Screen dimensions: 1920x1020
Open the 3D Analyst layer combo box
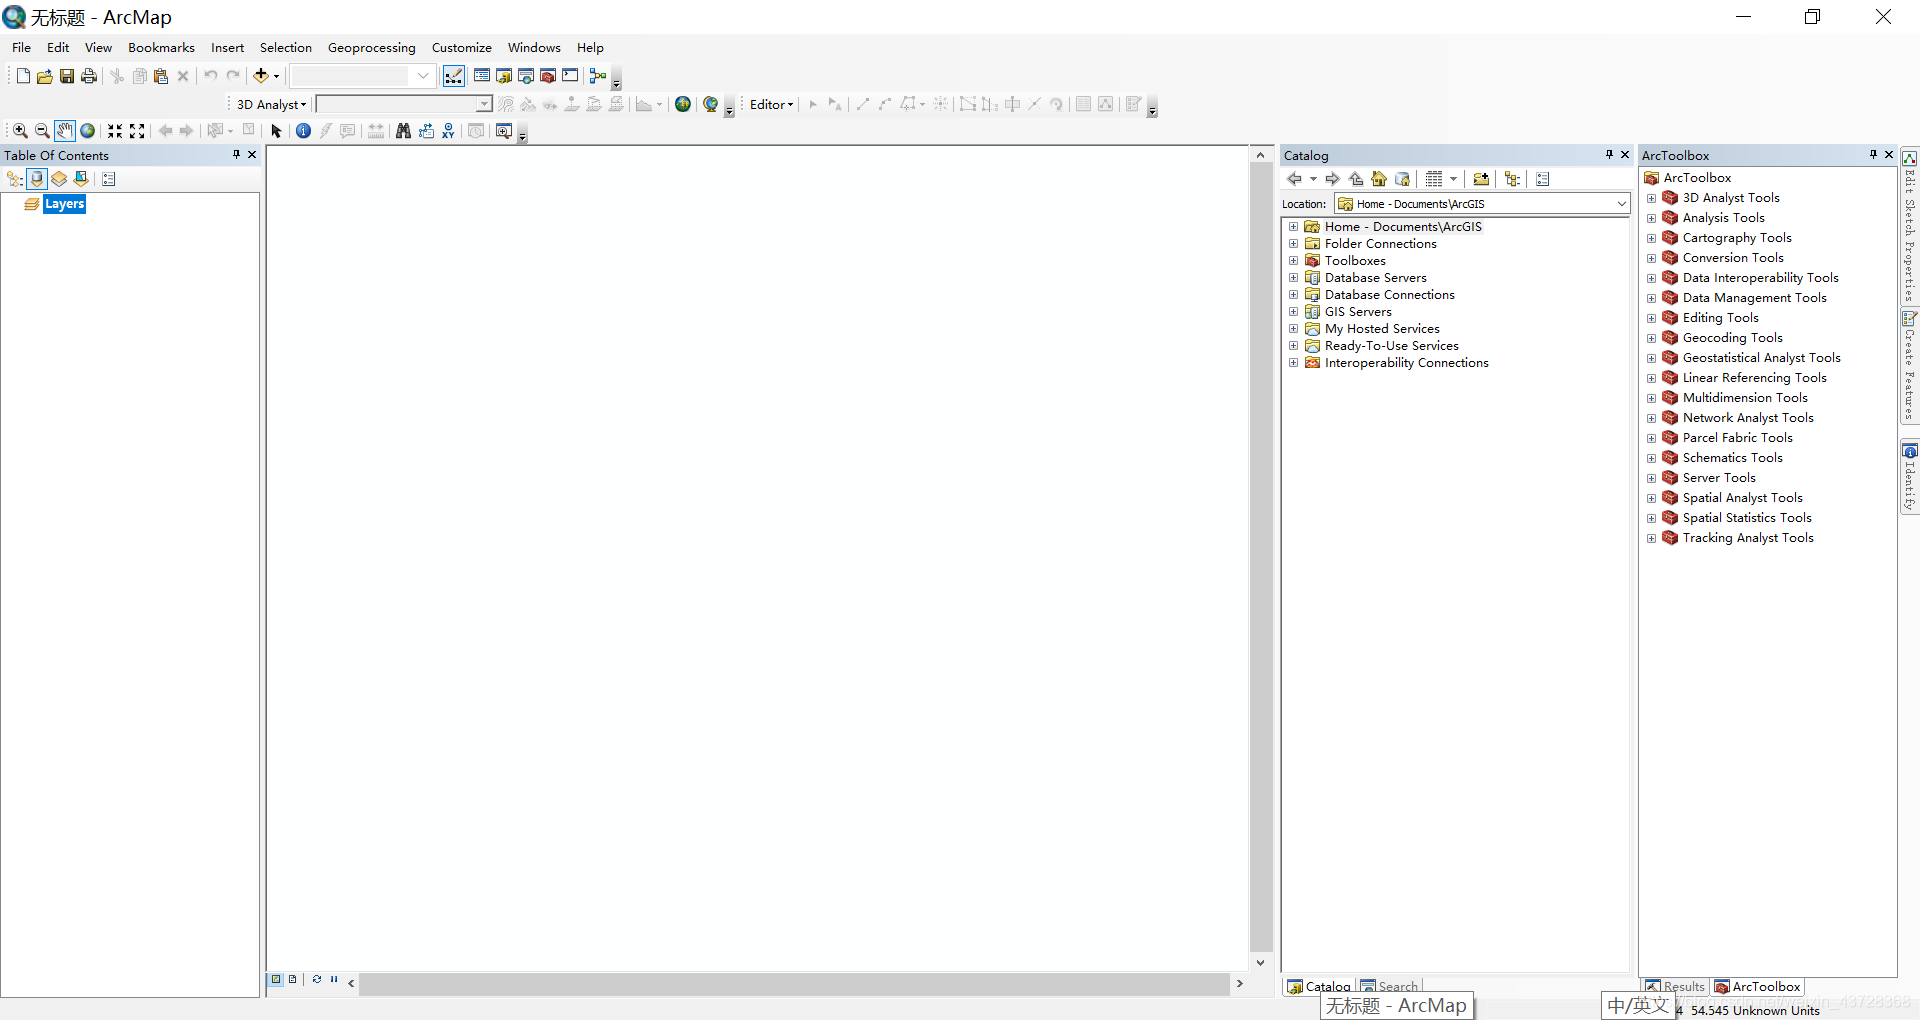(x=404, y=104)
